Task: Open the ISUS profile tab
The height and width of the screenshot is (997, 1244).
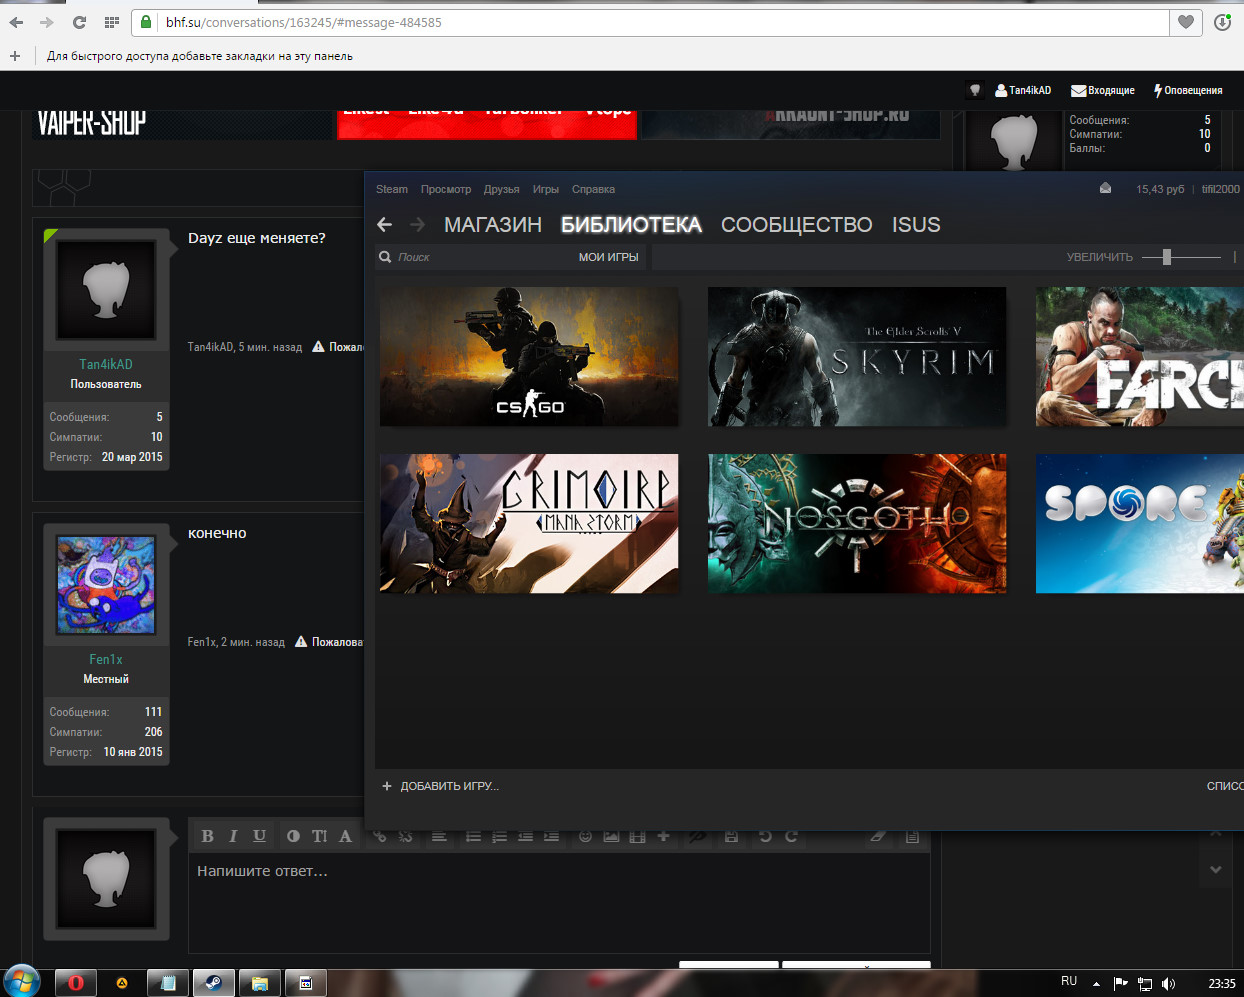Action: (x=916, y=225)
